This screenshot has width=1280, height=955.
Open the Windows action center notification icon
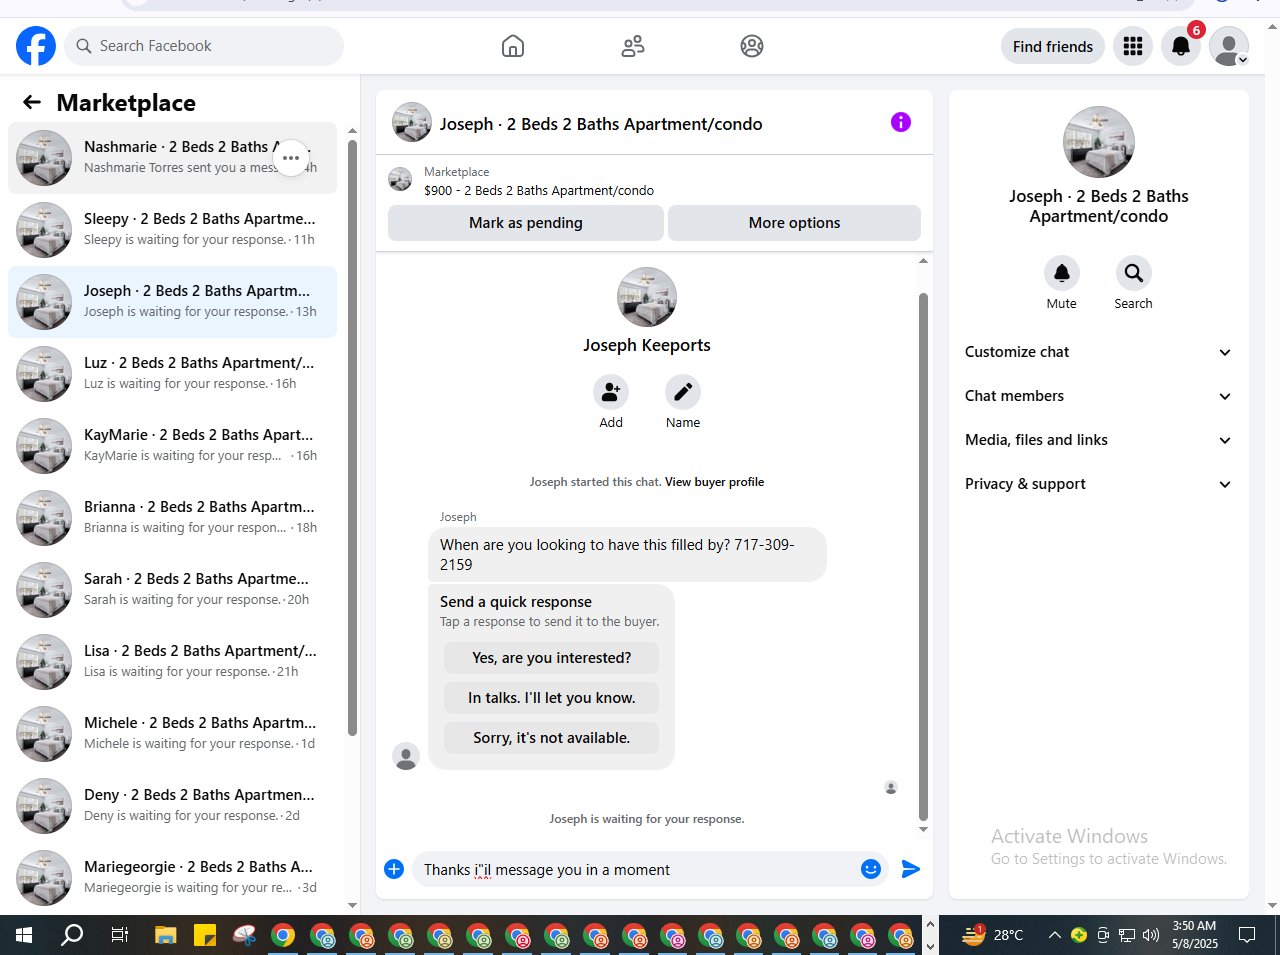(x=1247, y=935)
